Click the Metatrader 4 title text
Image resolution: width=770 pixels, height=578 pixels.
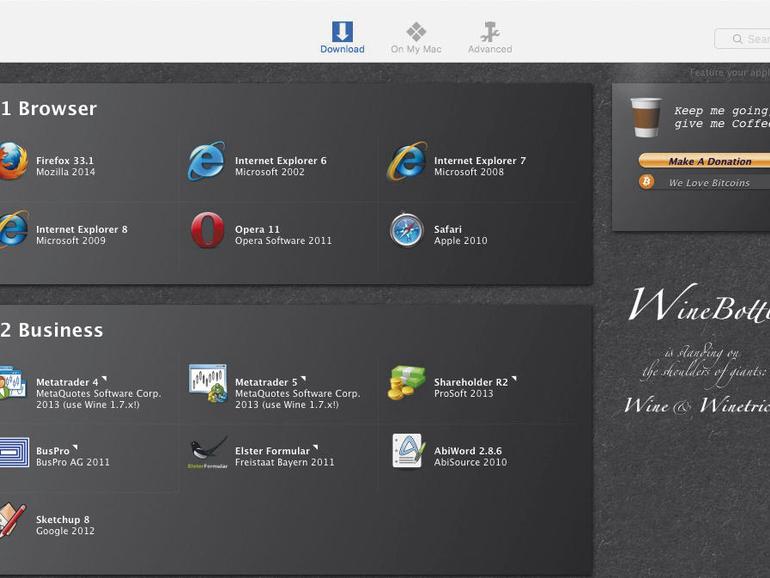(x=67, y=382)
